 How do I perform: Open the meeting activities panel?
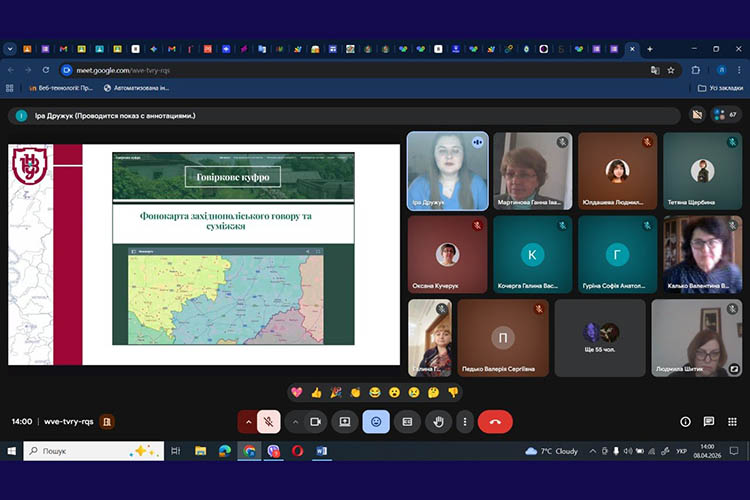pos(733,422)
